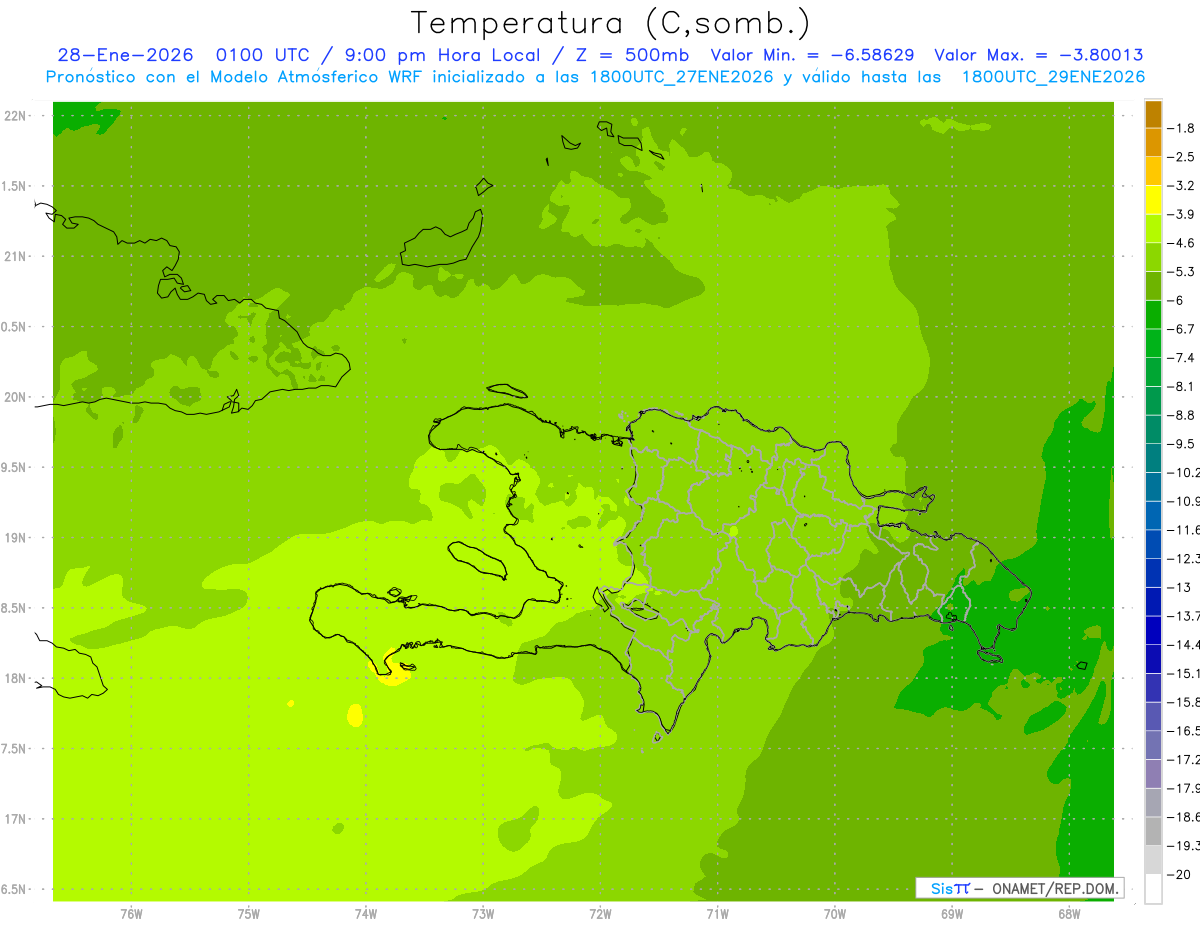Click the 21N latitude label
This screenshot has height=927, width=1200.
16,257
